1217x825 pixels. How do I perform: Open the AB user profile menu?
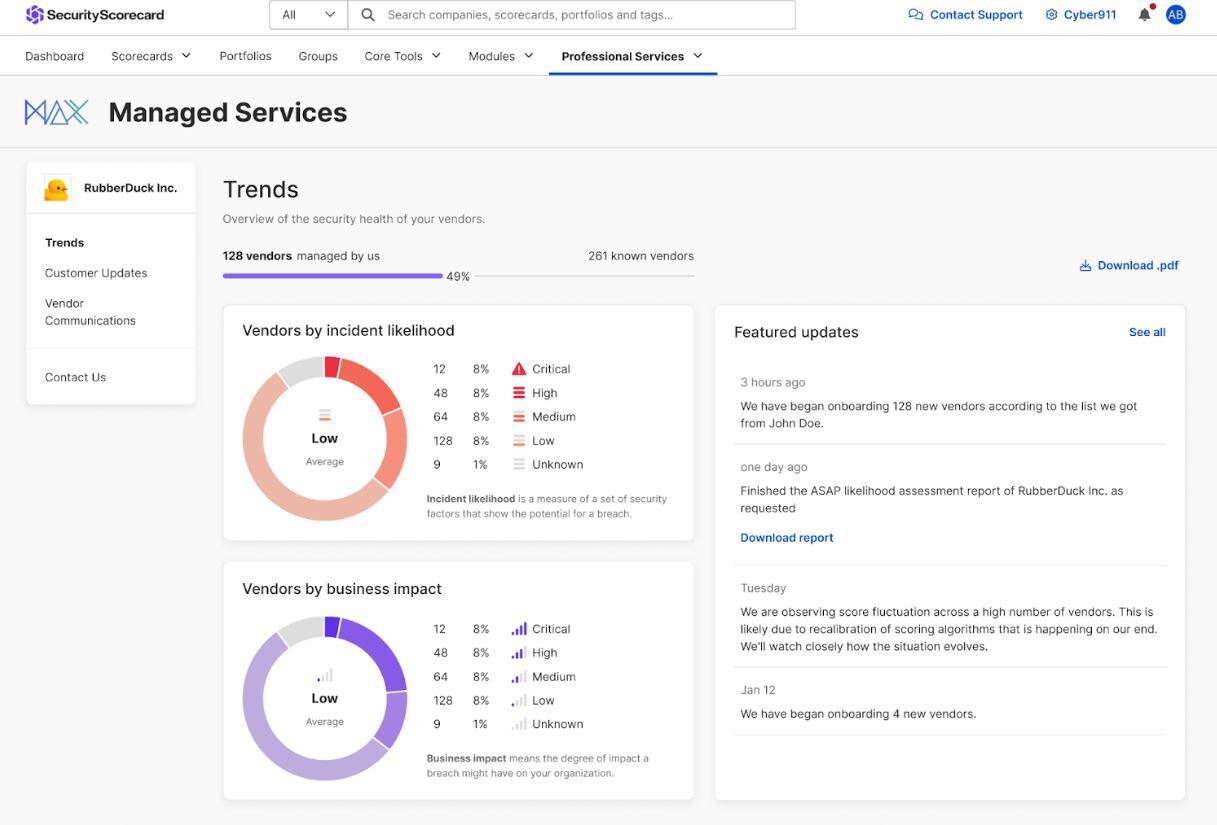click(x=1175, y=14)
